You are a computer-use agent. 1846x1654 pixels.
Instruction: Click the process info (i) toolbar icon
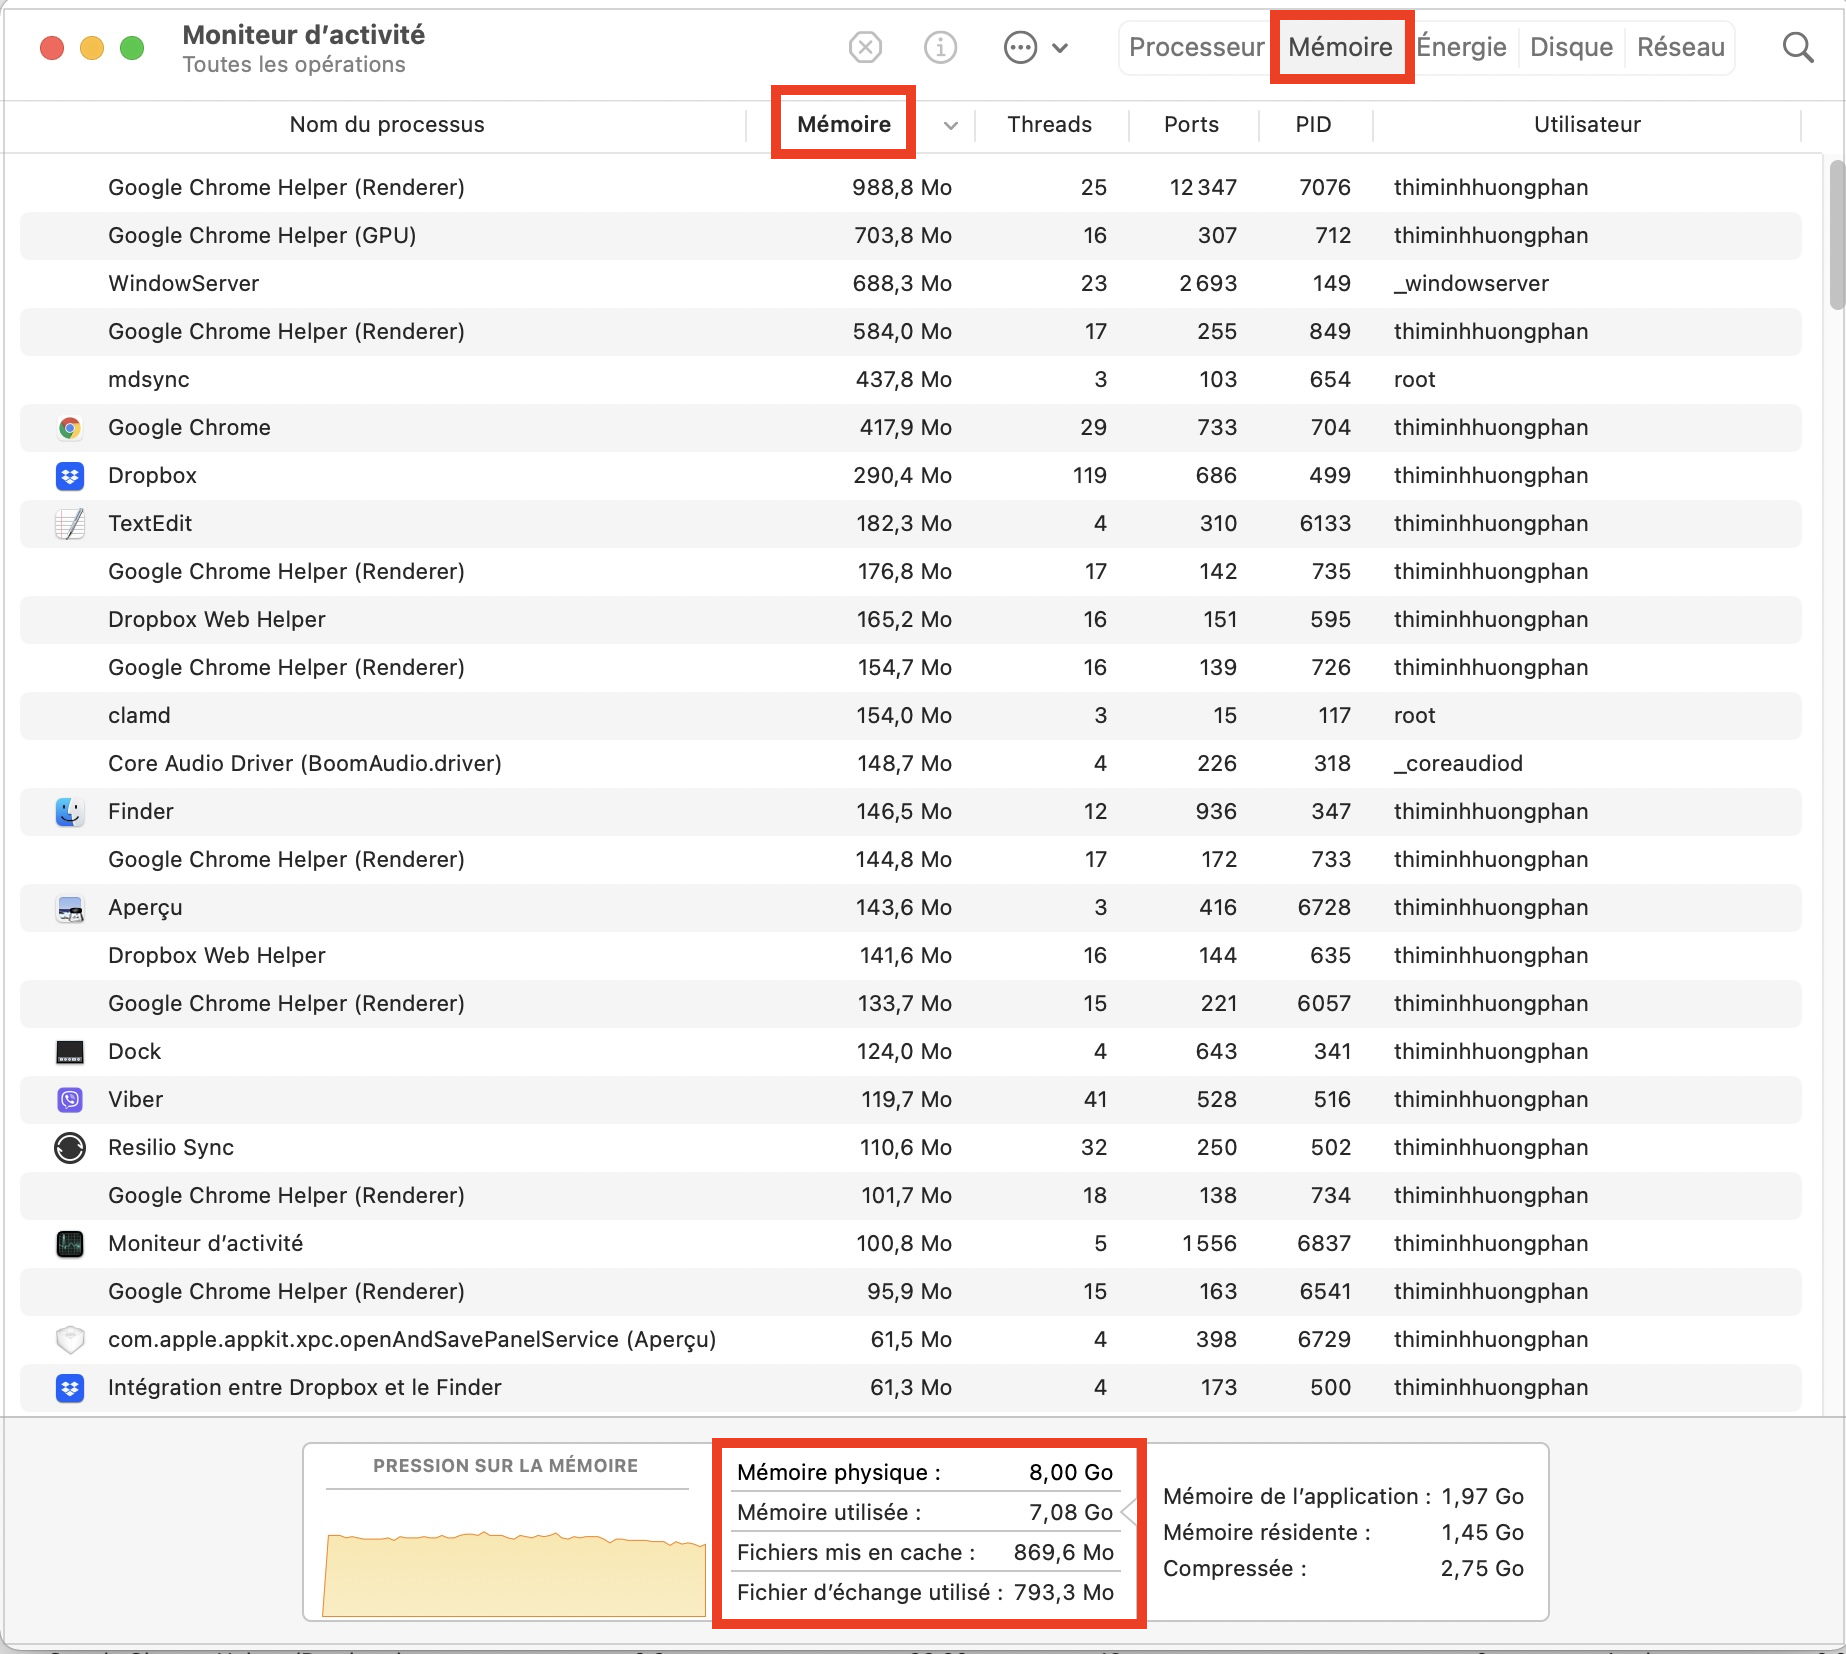click(x=940, y=47)
